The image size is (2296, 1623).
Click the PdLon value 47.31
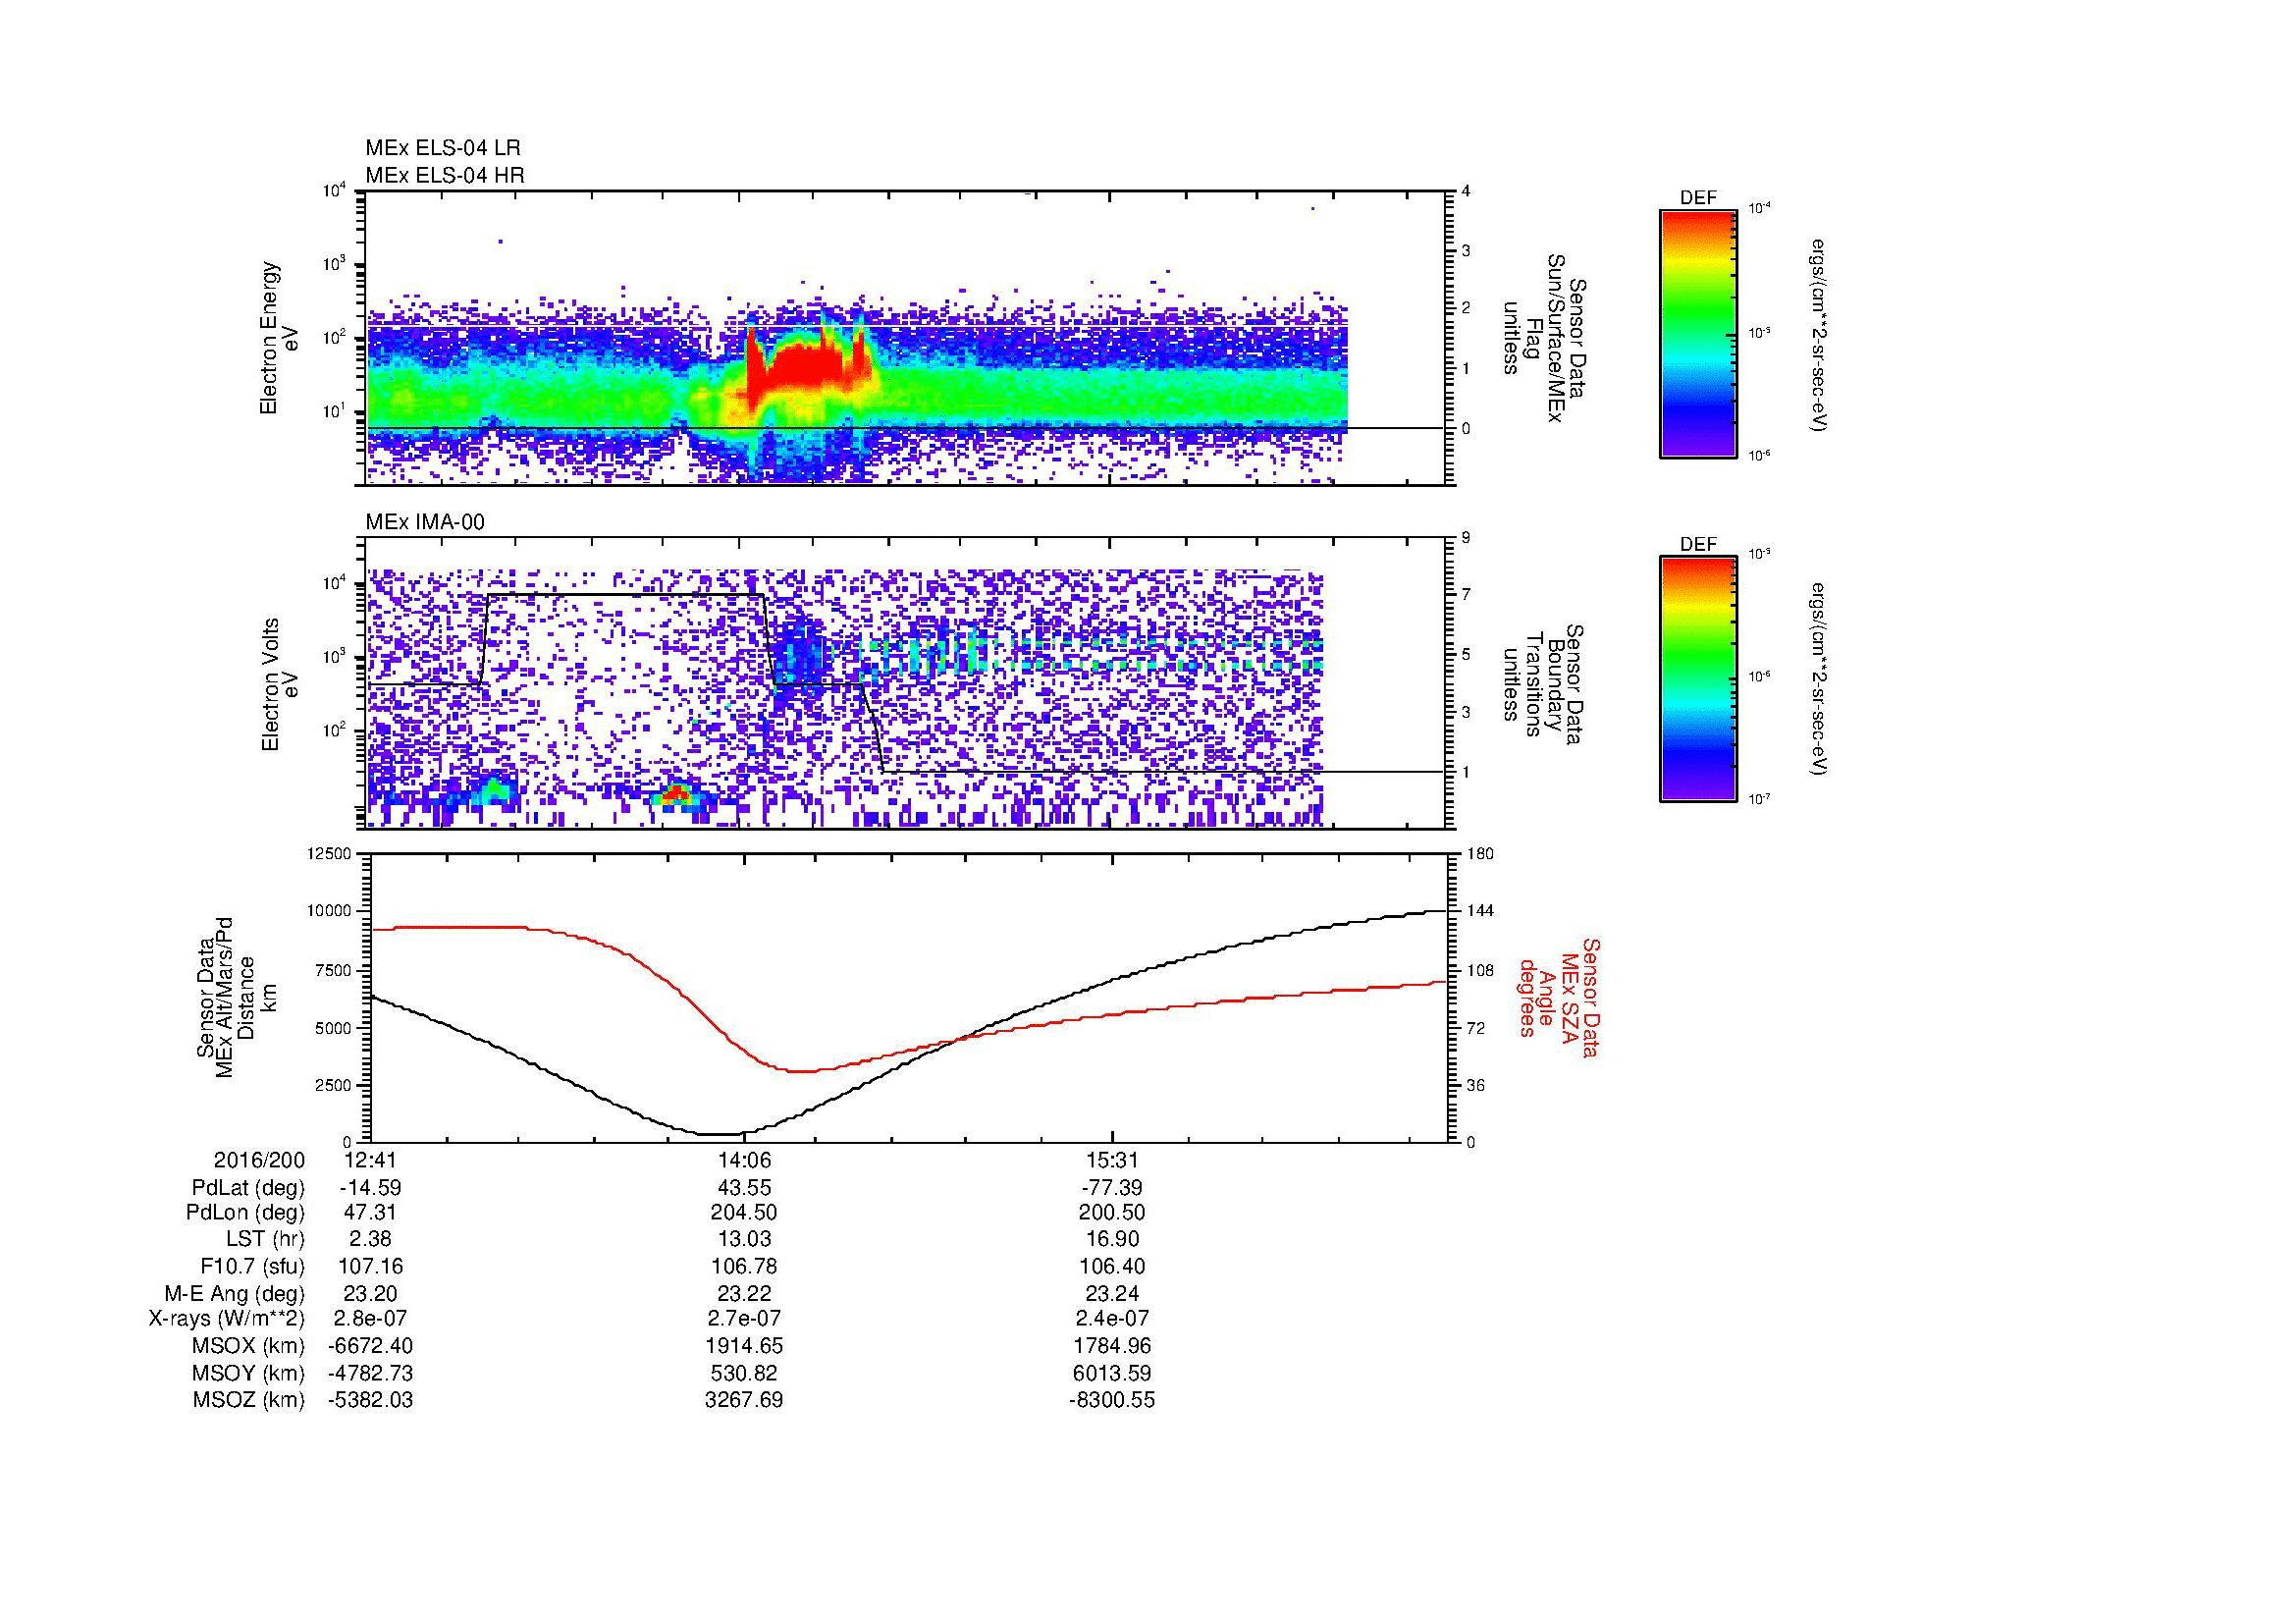pos(370,1213)
